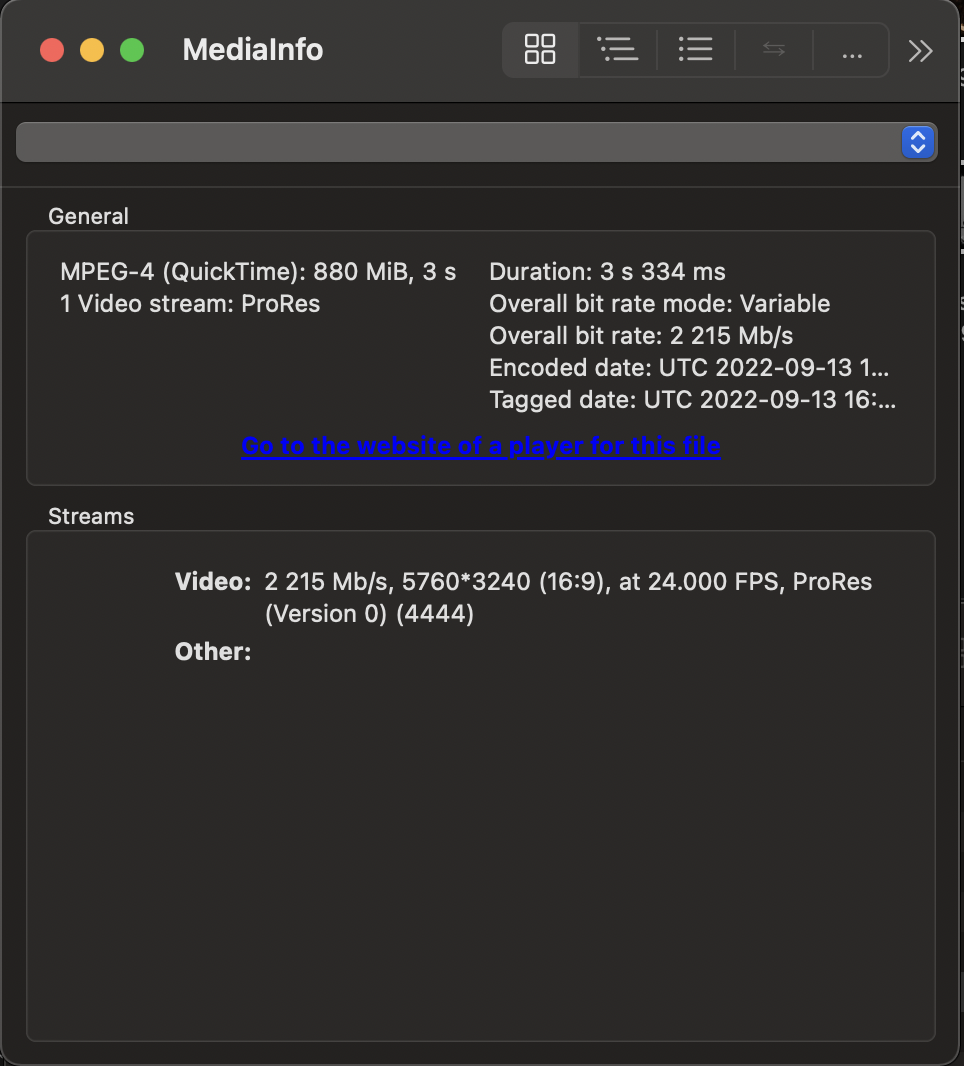
Task: Click the empty file selection combo box
Action: pyautogui.click(x=477, y=142)
